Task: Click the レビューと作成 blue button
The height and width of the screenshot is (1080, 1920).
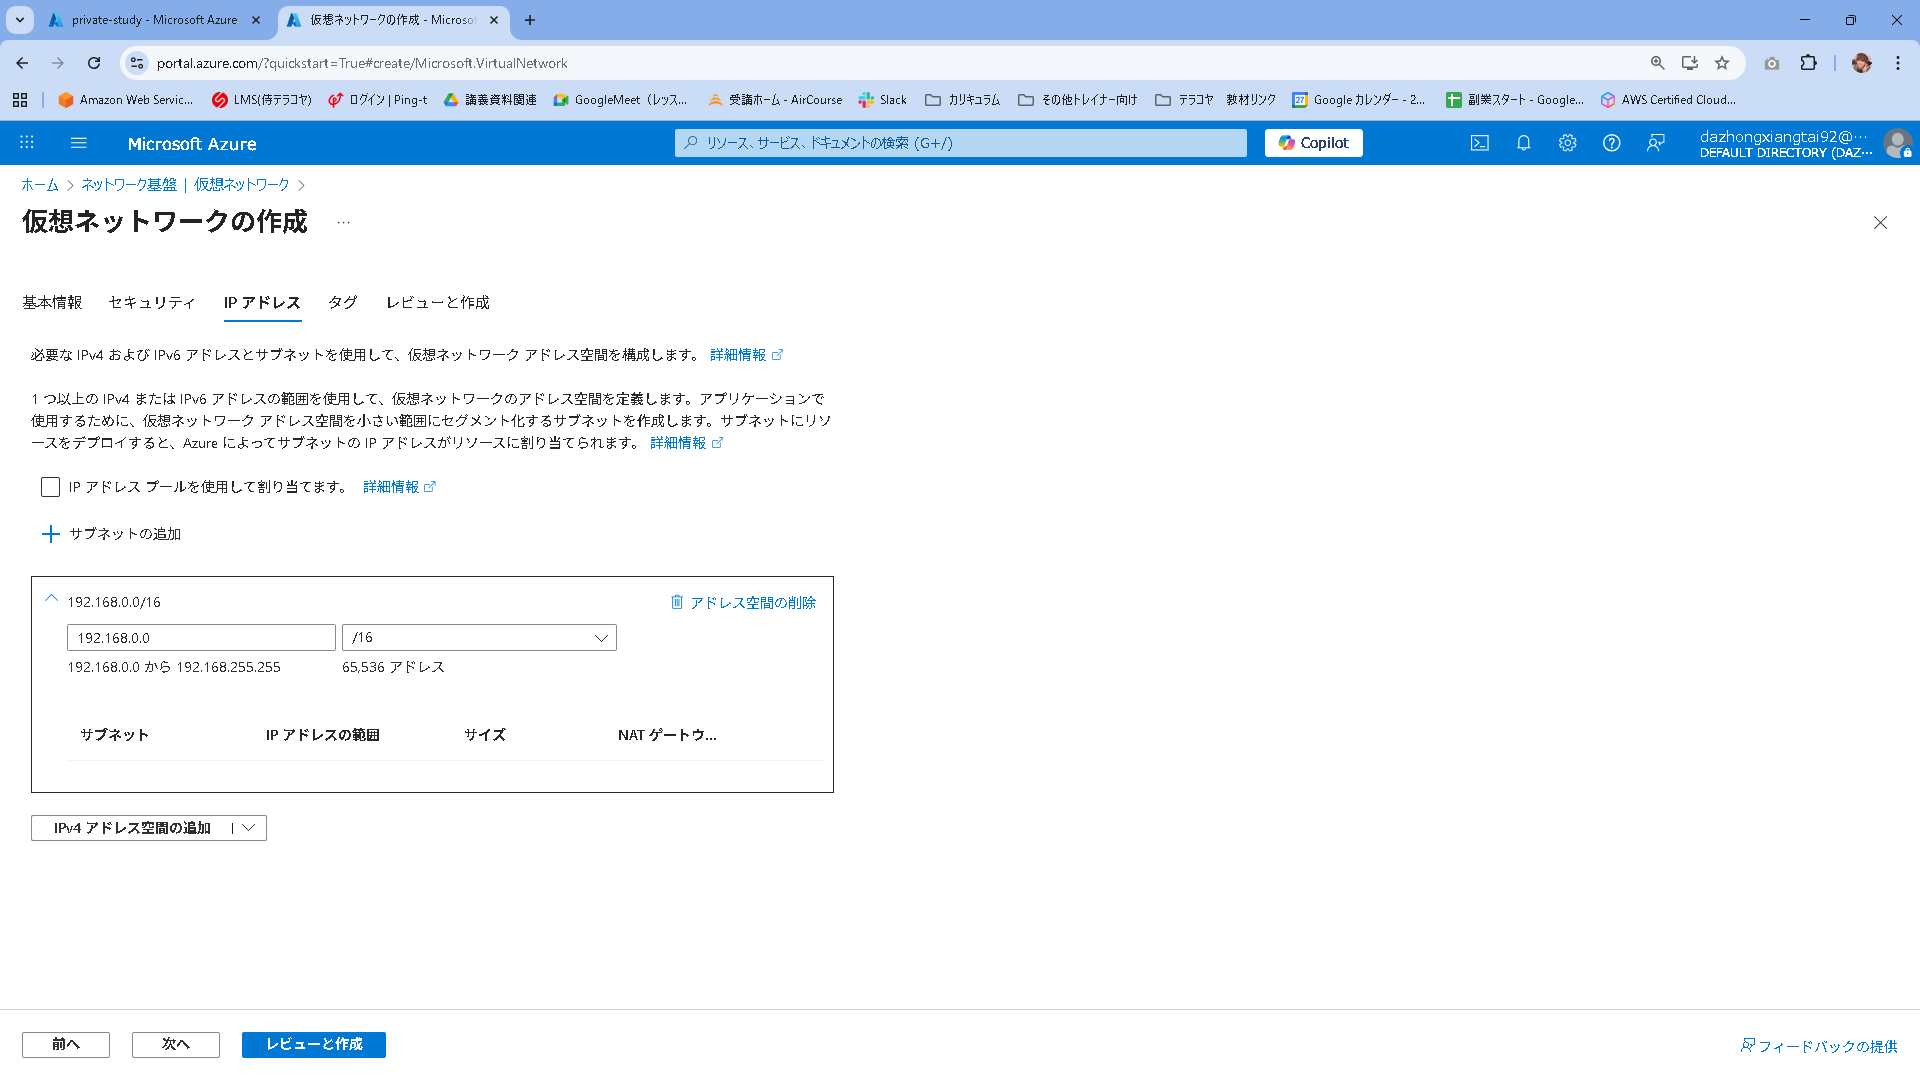Action: coord(313,1044)
